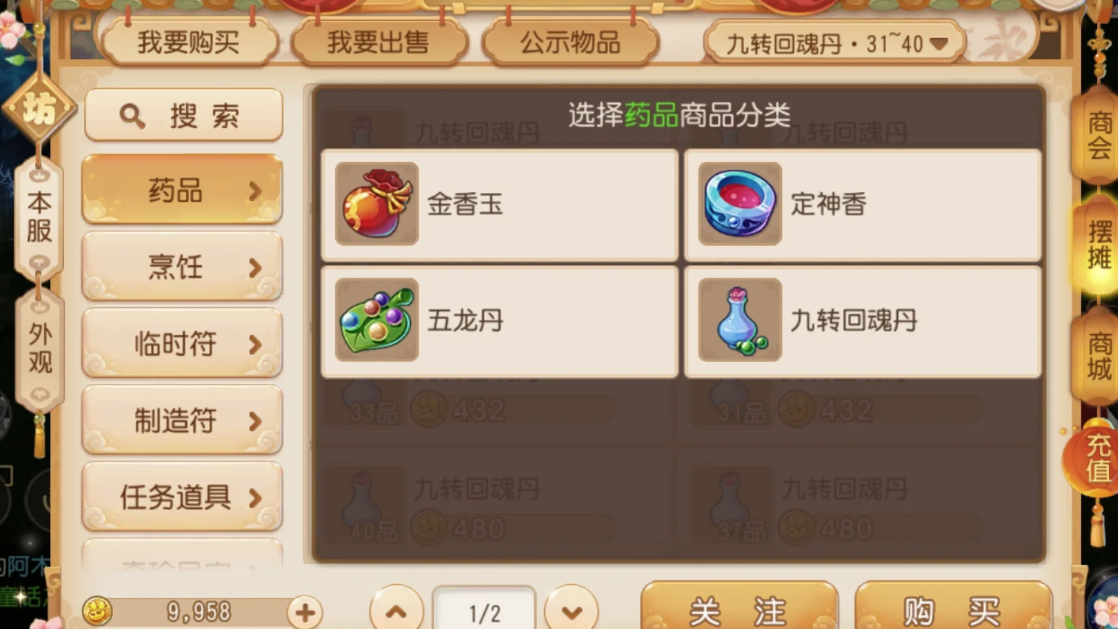Pick the 五龙丹 green leaf icon
The width and height of the screenshot is (1118, 629).
click(x=376, y=320)
